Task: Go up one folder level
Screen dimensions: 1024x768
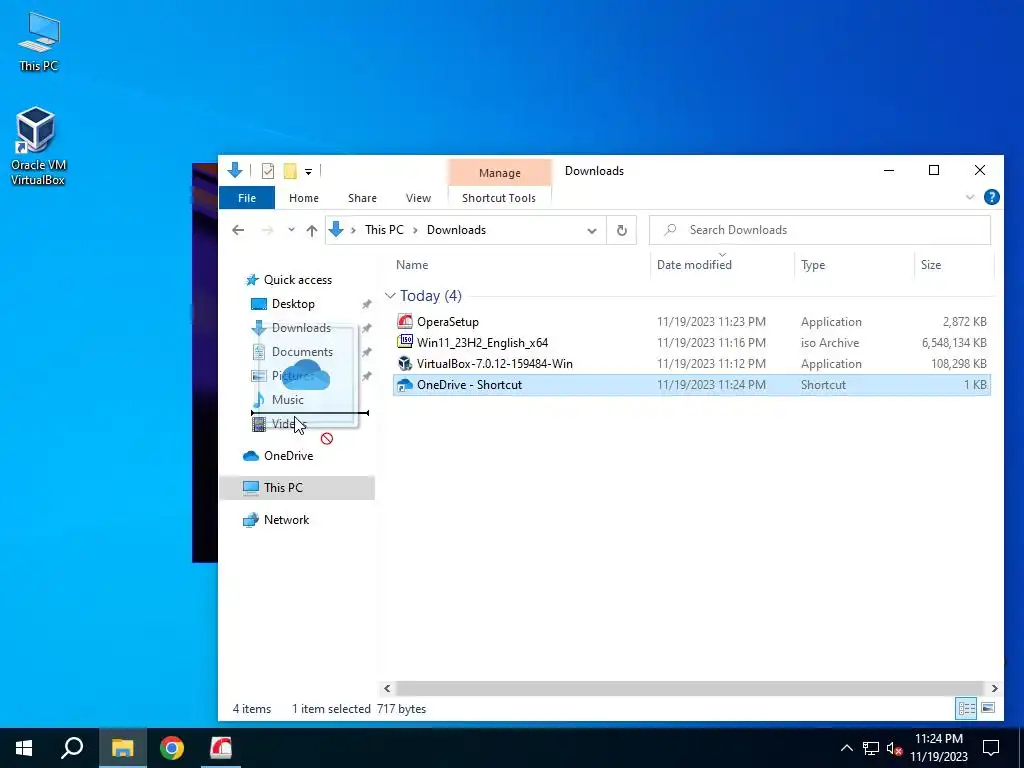Action: [312, 230]
